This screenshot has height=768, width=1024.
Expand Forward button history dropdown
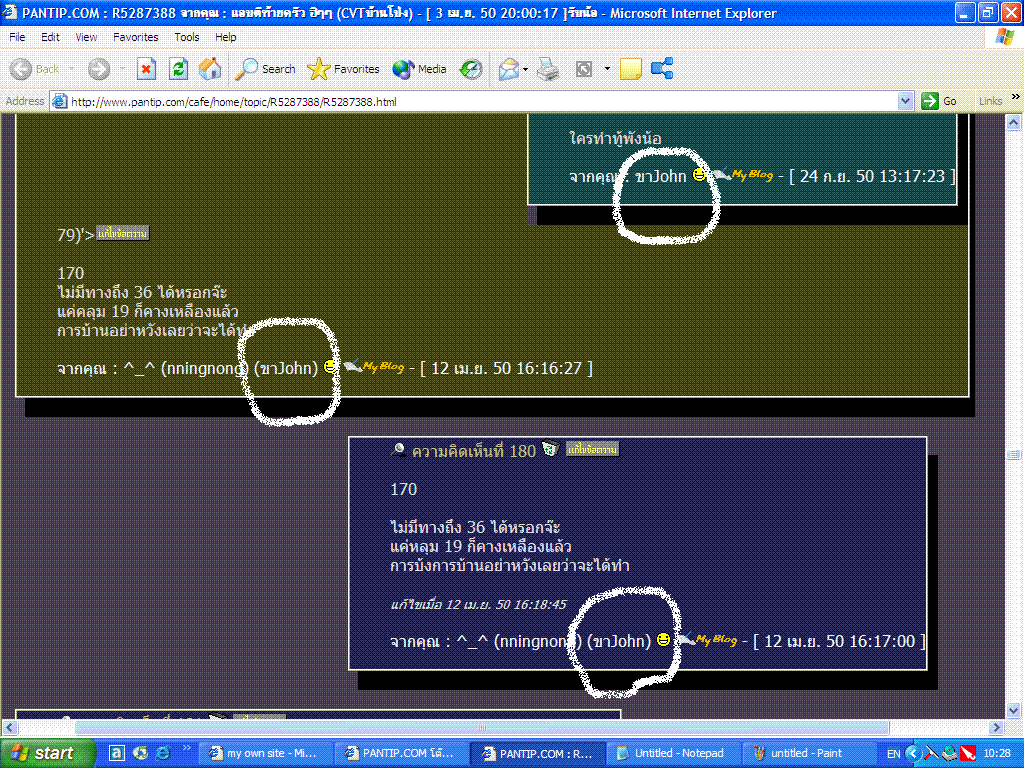(x=121, y=69)
